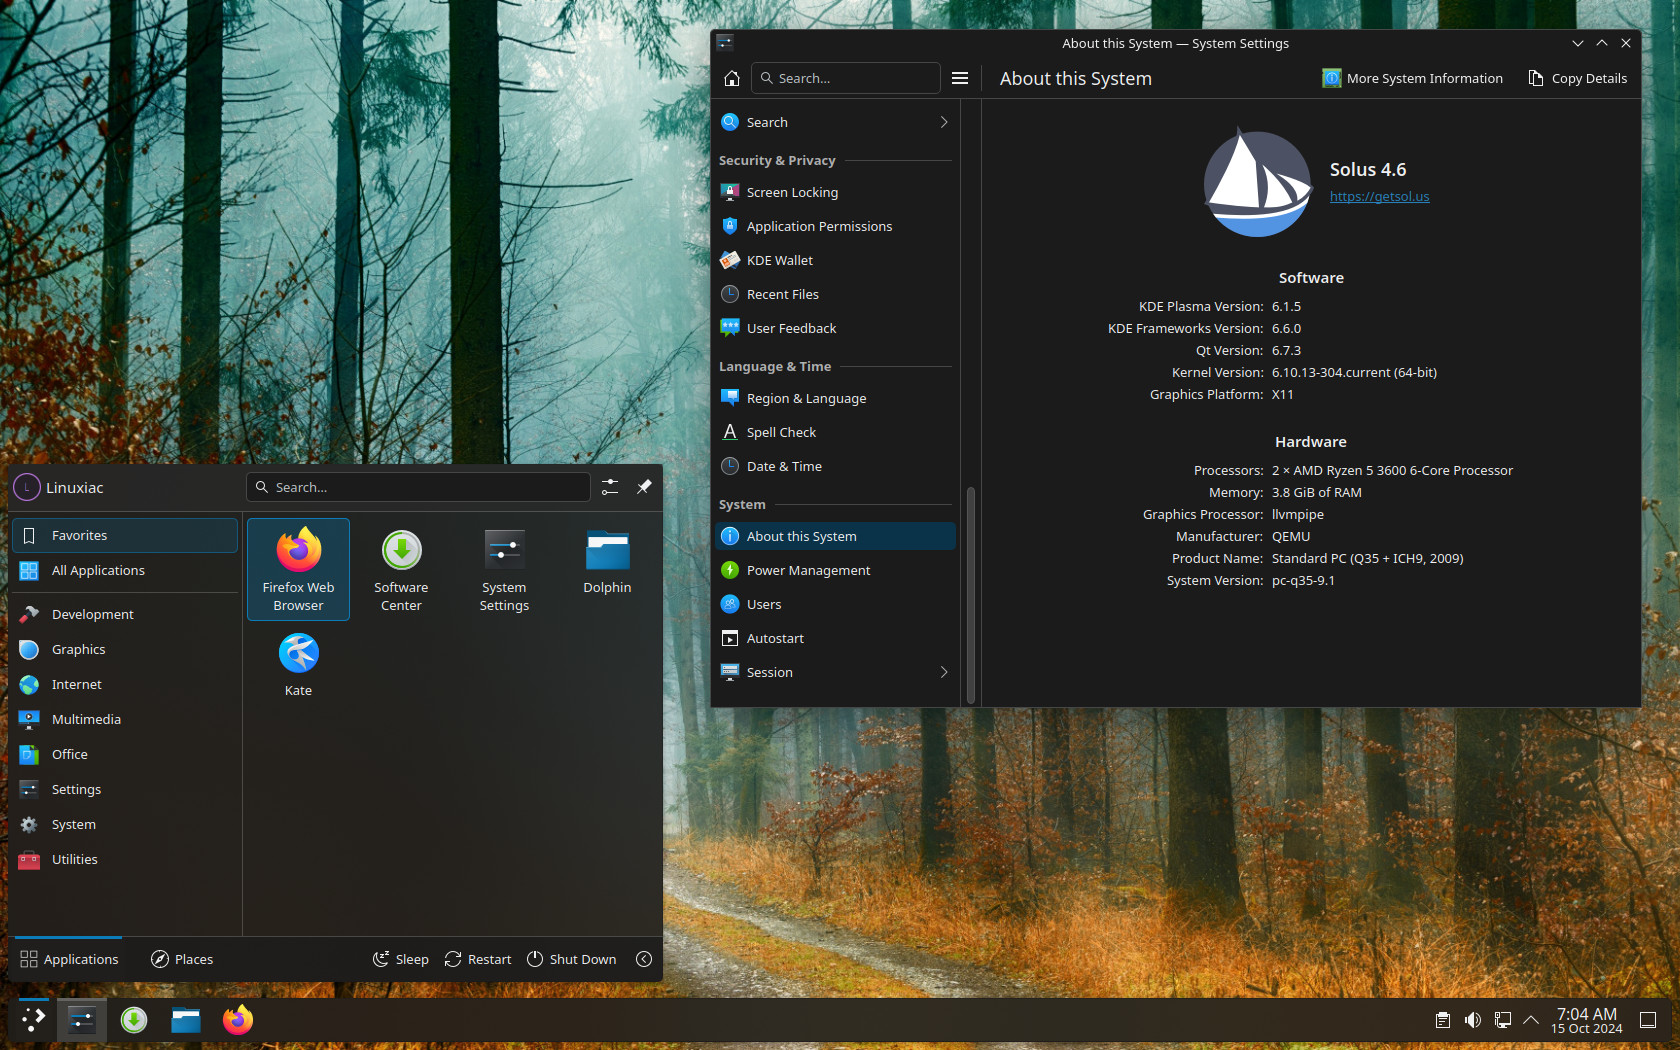The width and height of the screenshot is (1680, 1050).
Task: Switch to the Places tab
Action: 182,959
